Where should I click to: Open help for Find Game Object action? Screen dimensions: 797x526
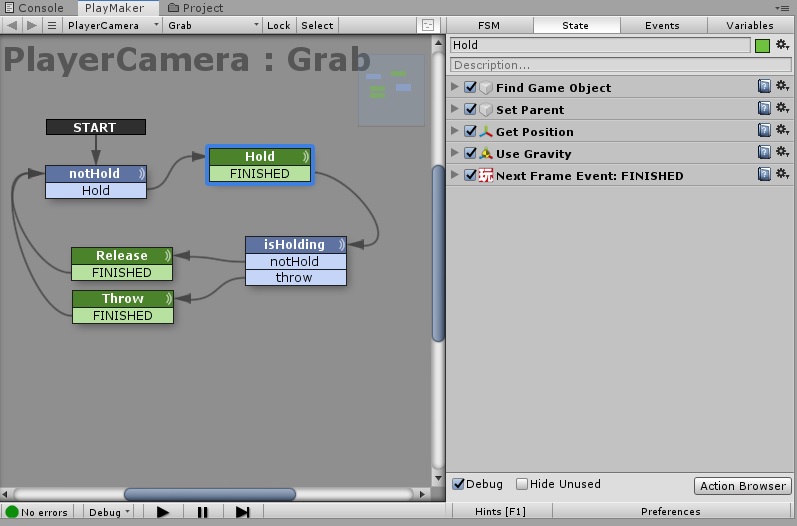(764, 86)
